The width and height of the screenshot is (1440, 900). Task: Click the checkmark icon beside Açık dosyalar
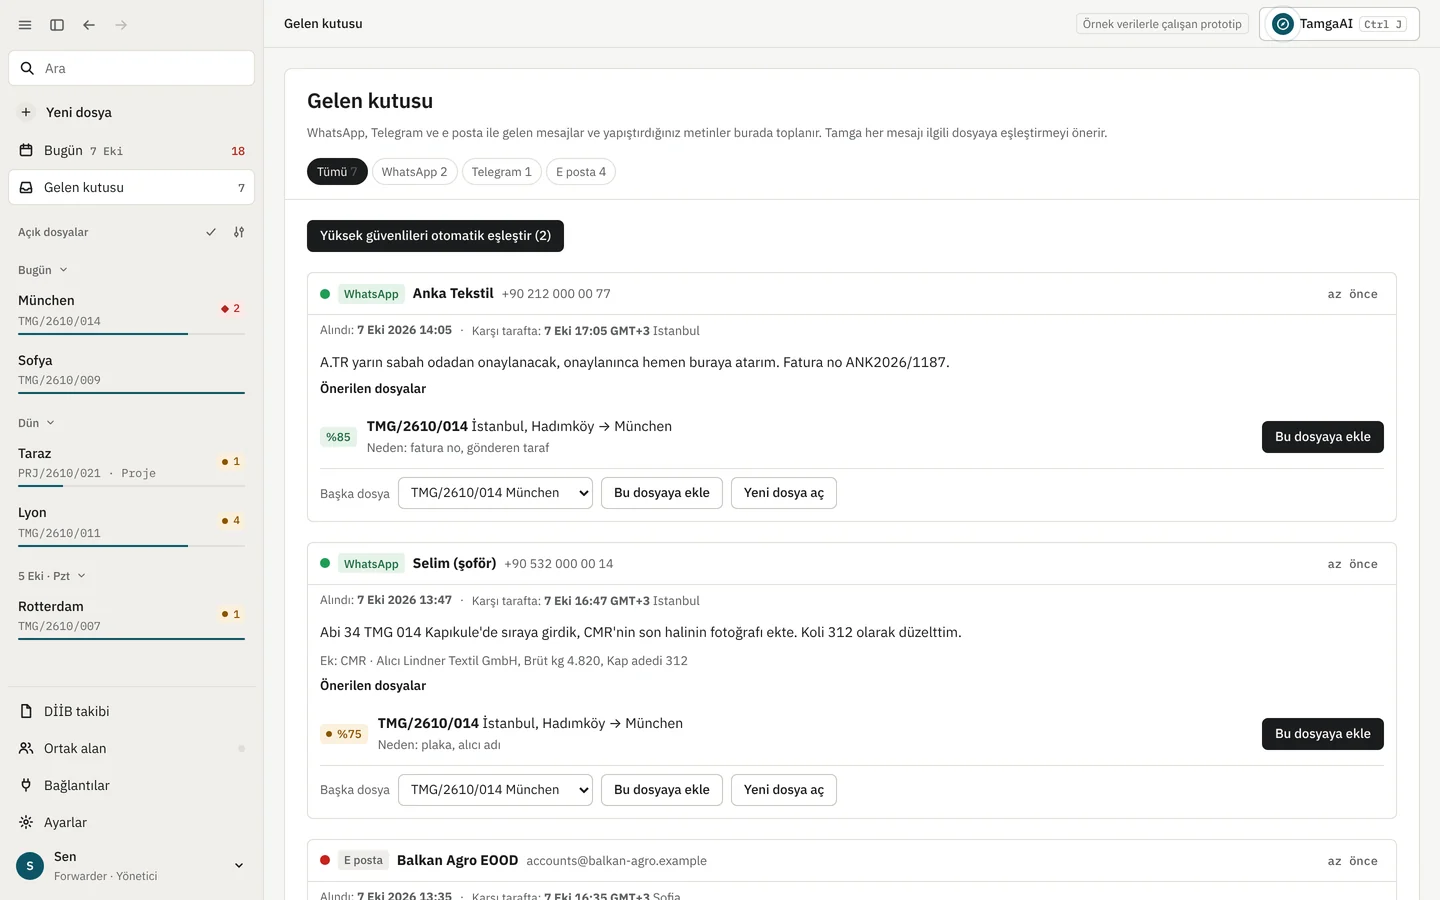(211, 232)
